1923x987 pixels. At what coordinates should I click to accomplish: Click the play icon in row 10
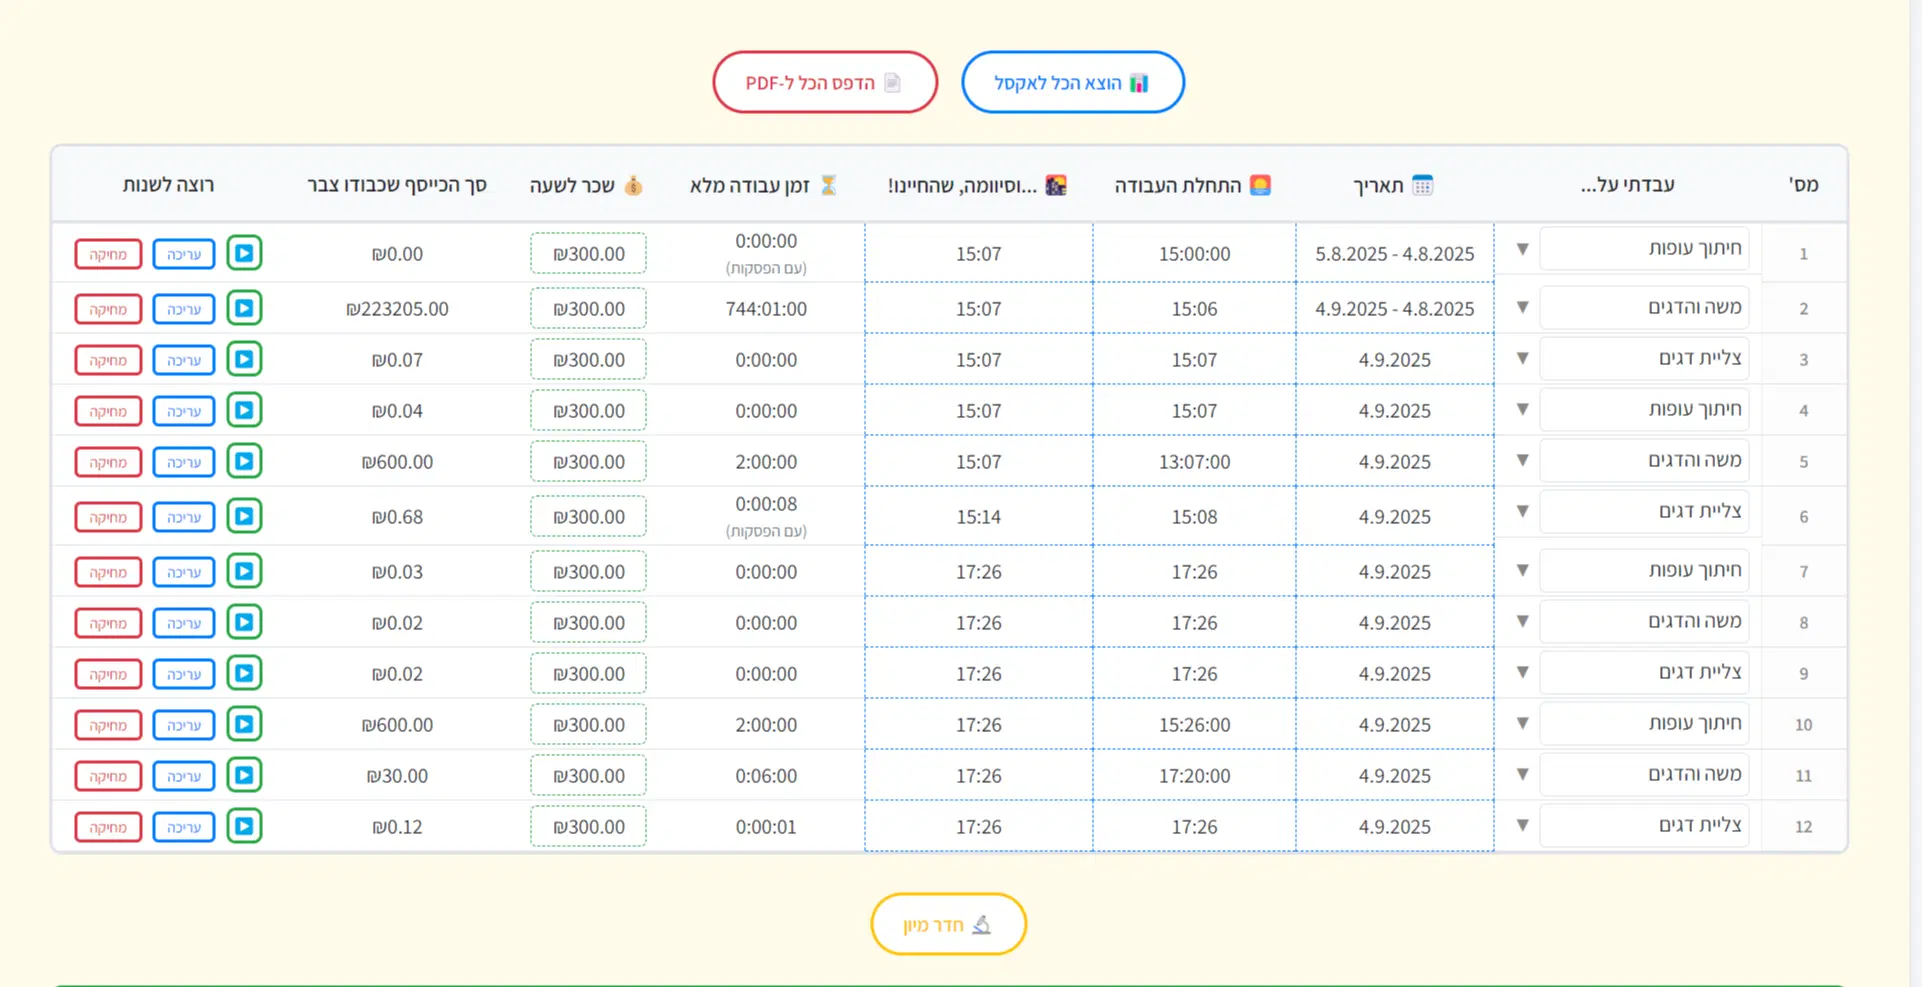(x=244, y=724)
